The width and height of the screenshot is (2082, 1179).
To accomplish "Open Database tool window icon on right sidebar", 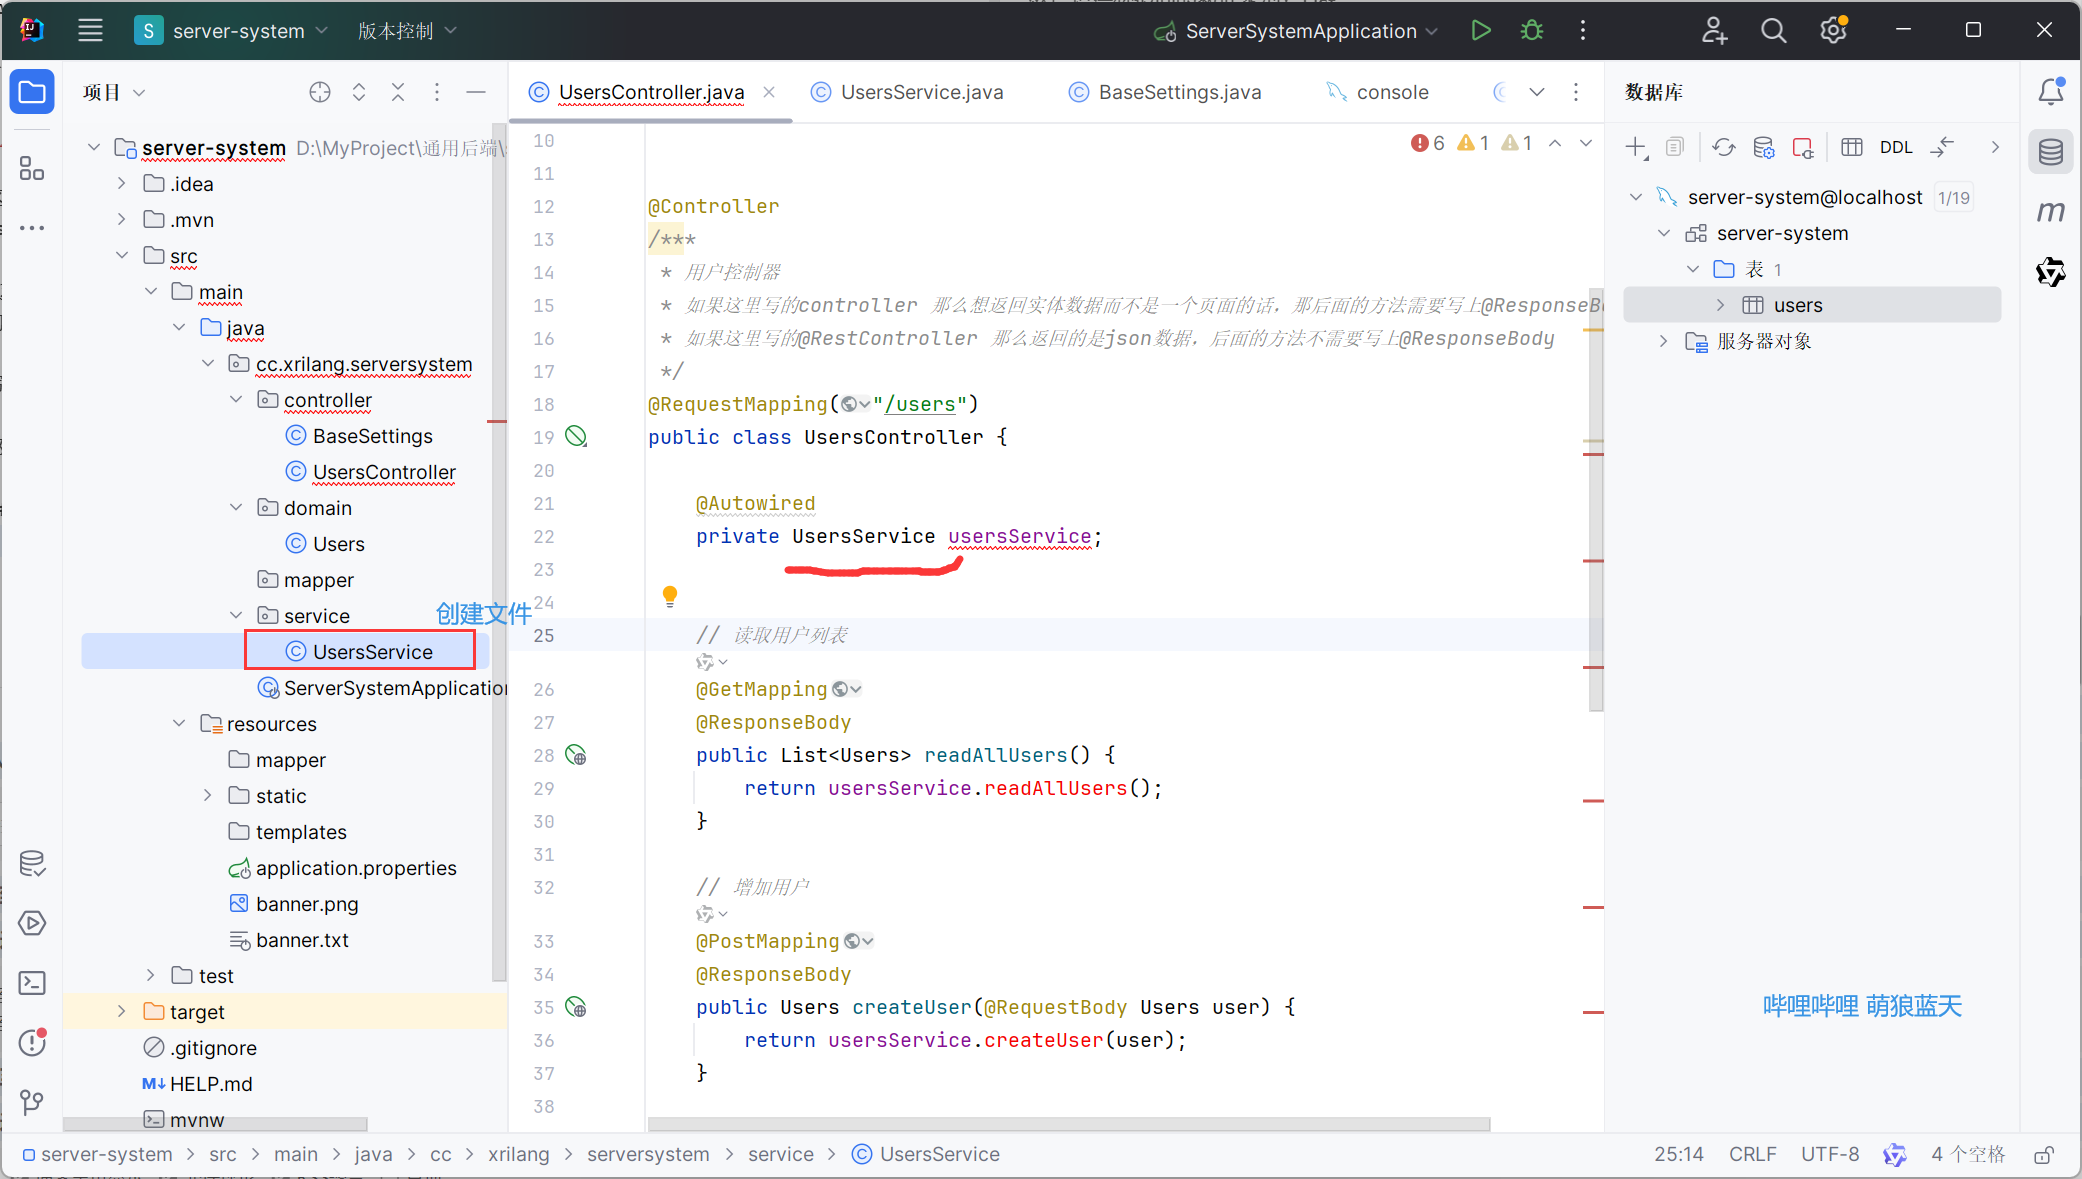I will click(2051, 152).
